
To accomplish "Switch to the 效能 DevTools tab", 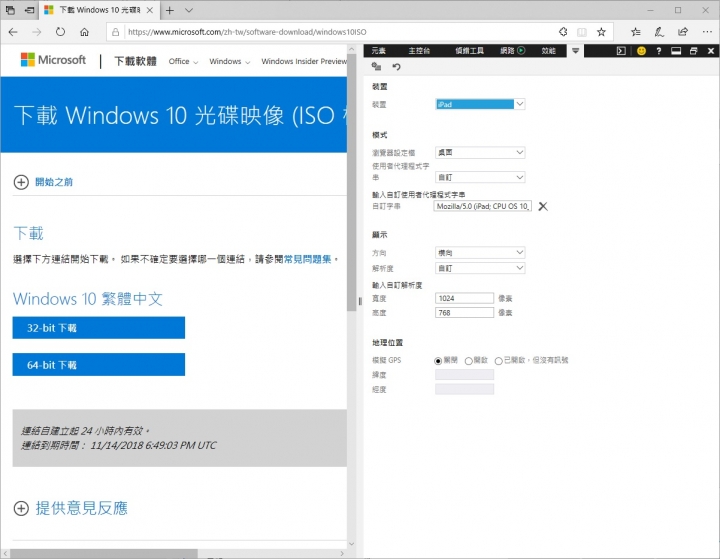I will pos(548,51).
